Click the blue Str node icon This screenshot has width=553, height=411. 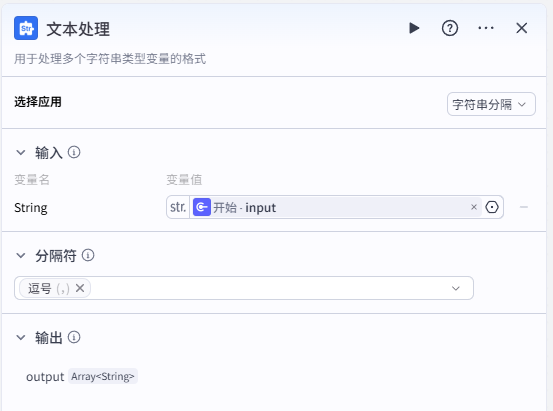[26, 28]
